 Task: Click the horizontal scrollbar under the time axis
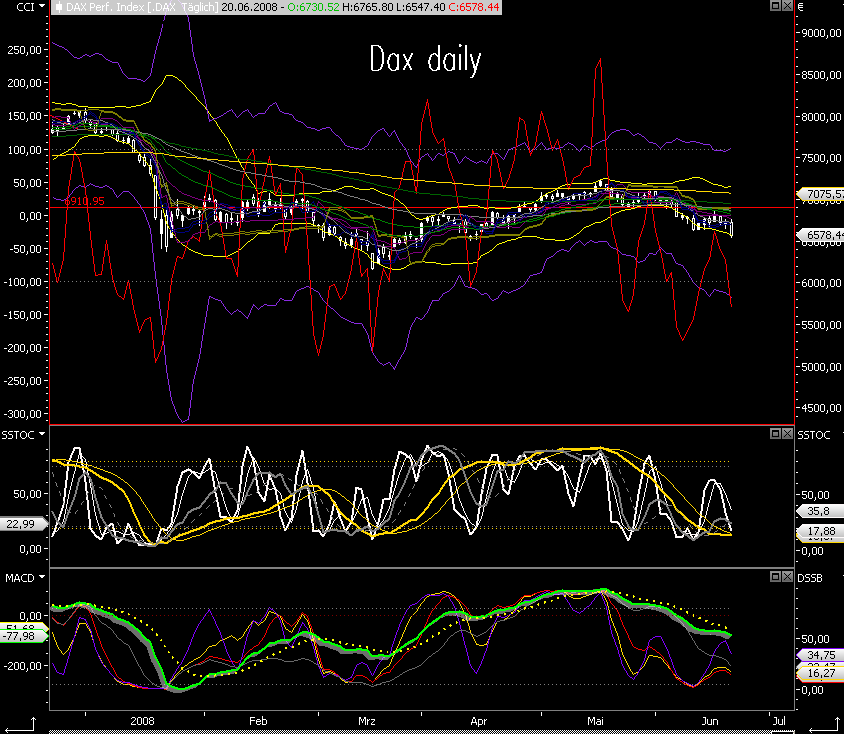pyautogui.click(x=421, y=732)
